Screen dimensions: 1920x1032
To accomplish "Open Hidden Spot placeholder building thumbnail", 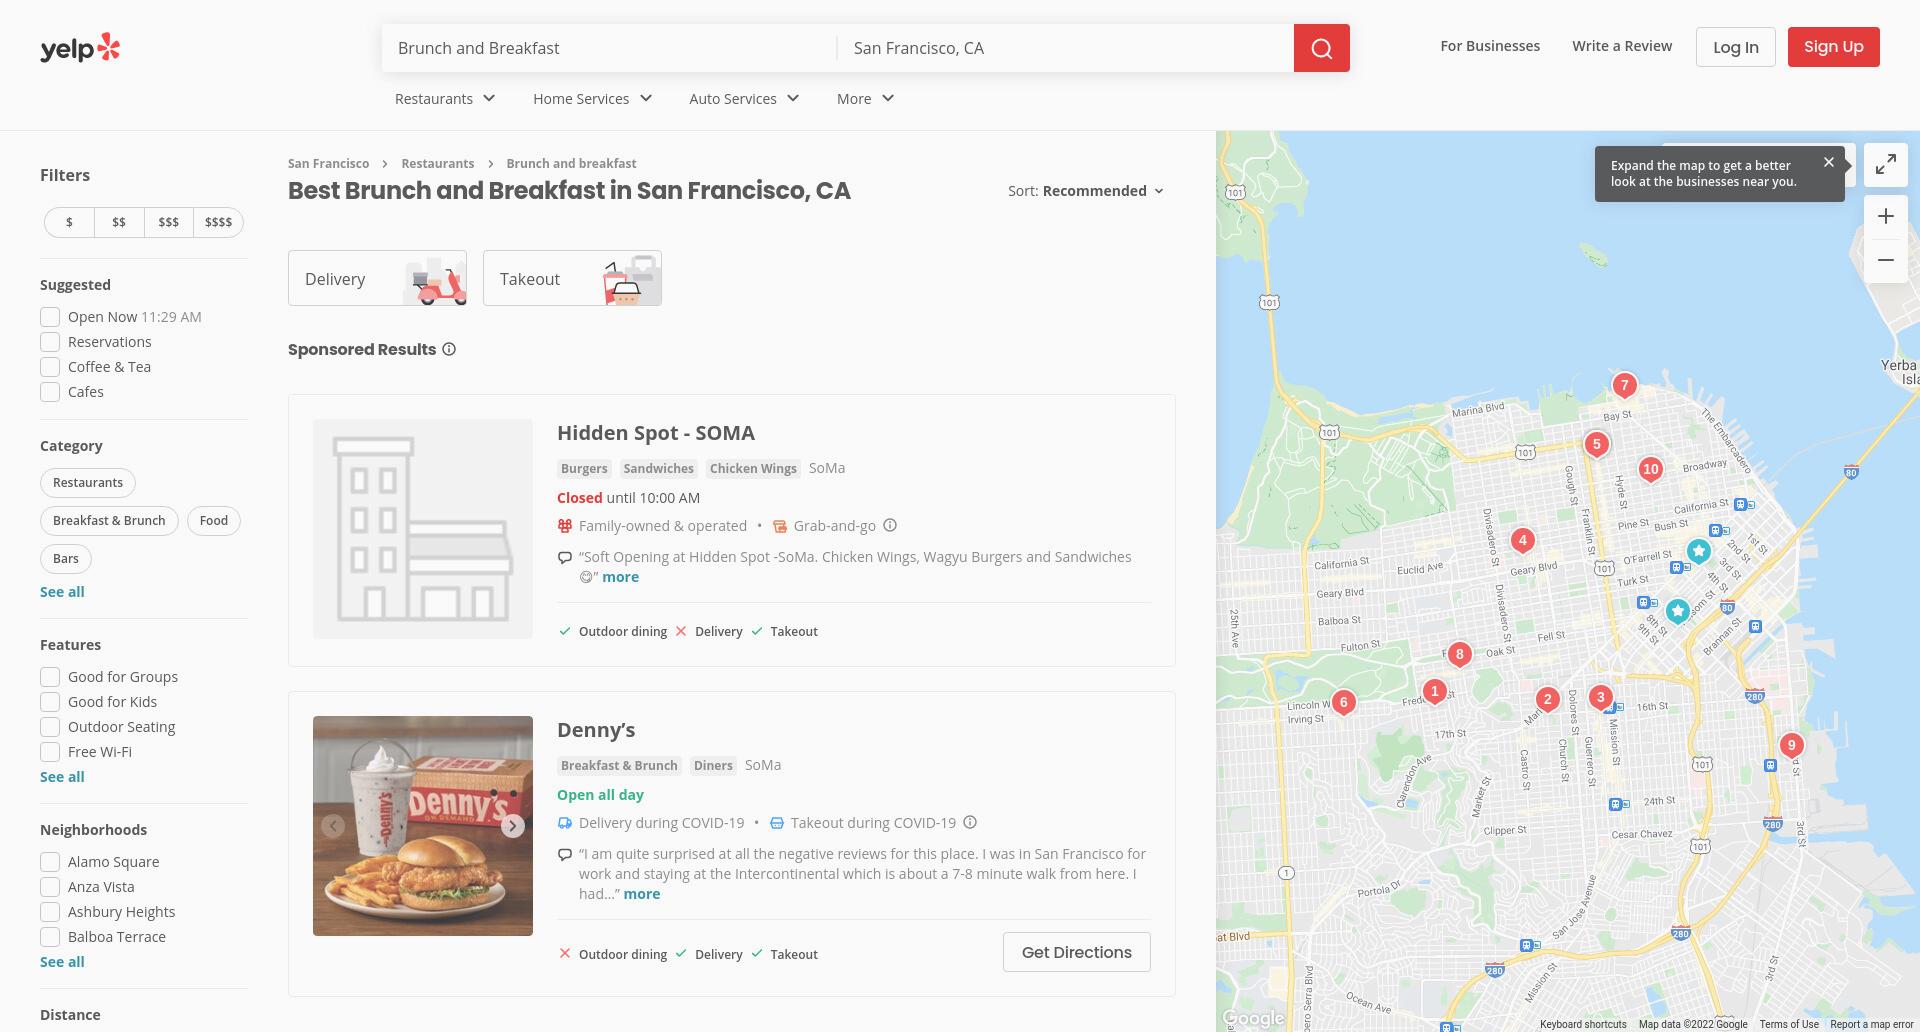I will pyautogui.click(x=423, y=529).
